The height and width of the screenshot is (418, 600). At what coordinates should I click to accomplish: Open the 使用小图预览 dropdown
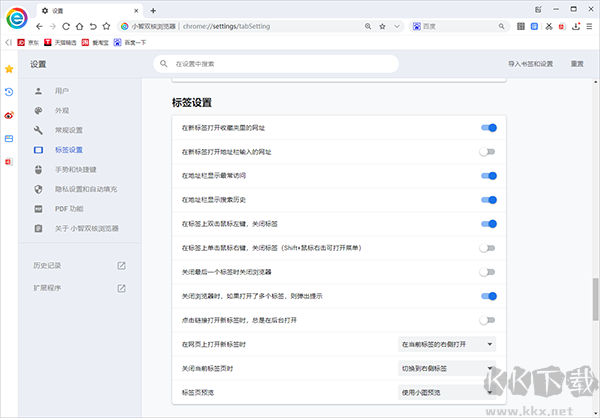(447, 391)
